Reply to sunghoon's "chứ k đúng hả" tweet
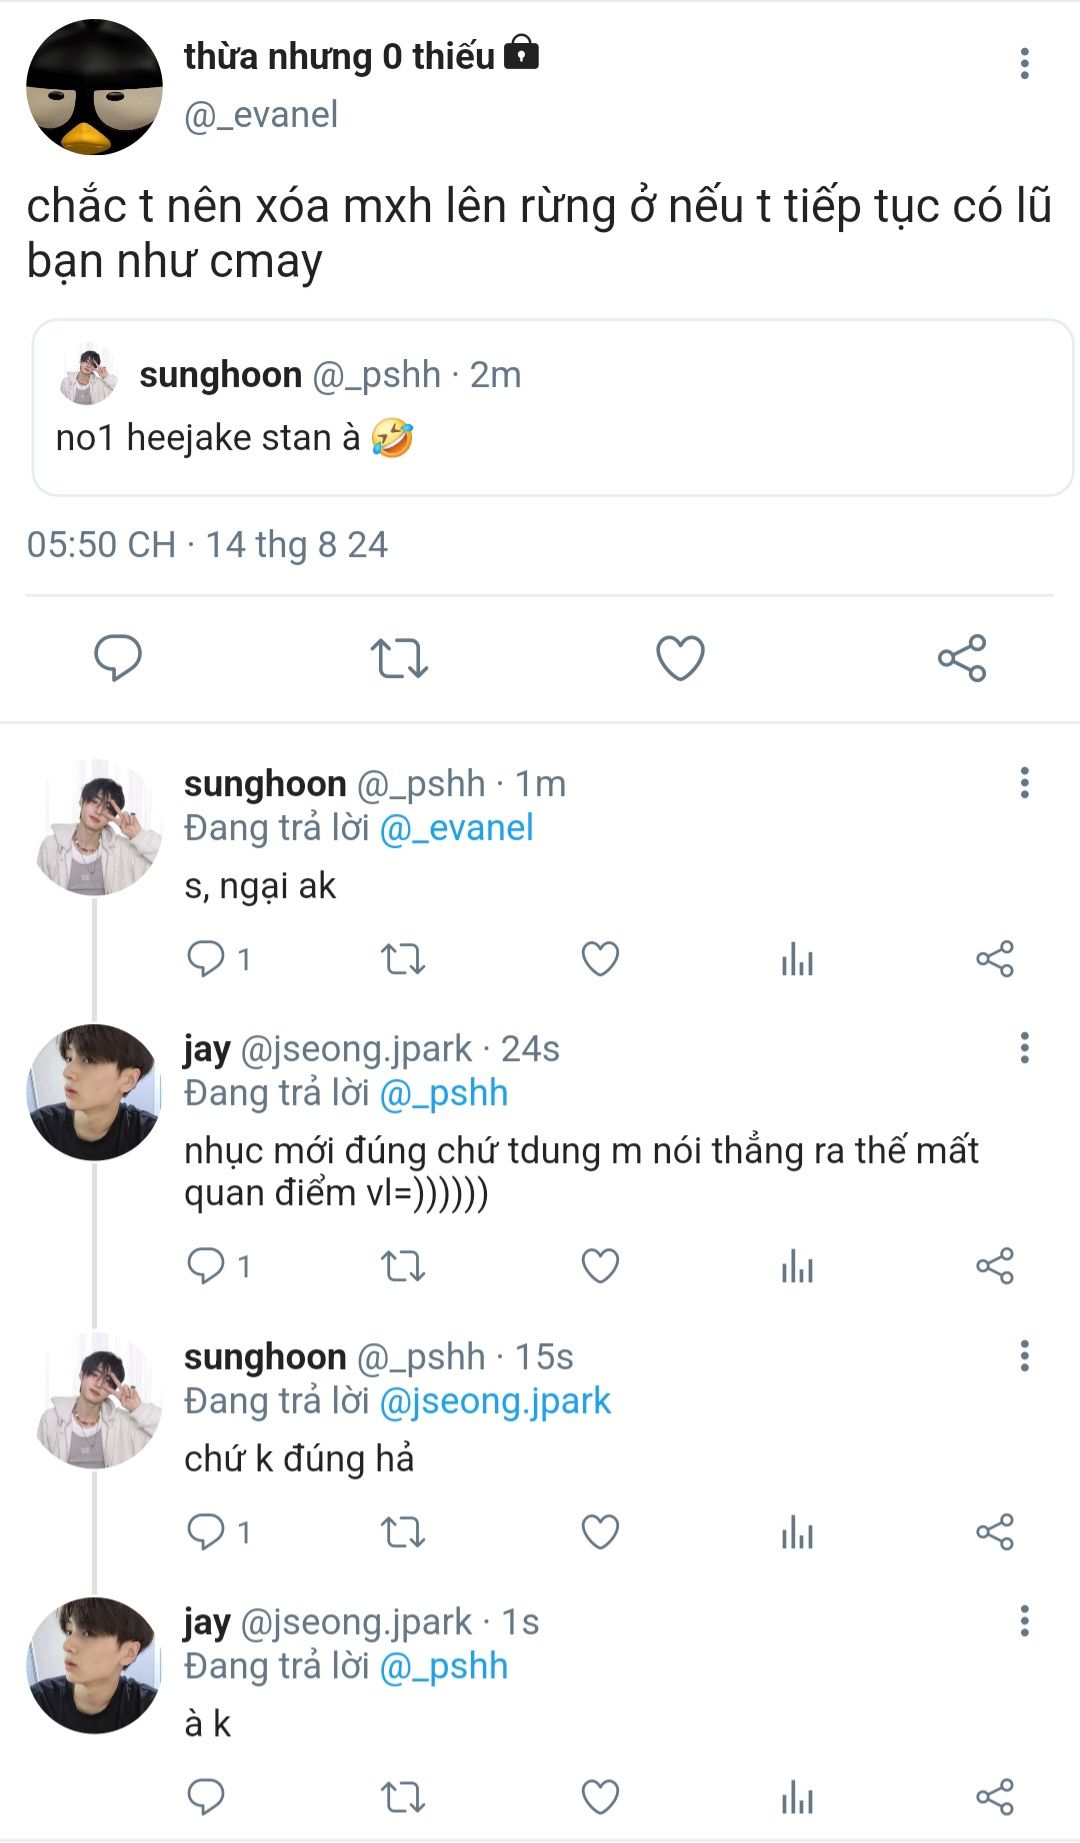1080x1843 pixels. tap(206, 1532)
